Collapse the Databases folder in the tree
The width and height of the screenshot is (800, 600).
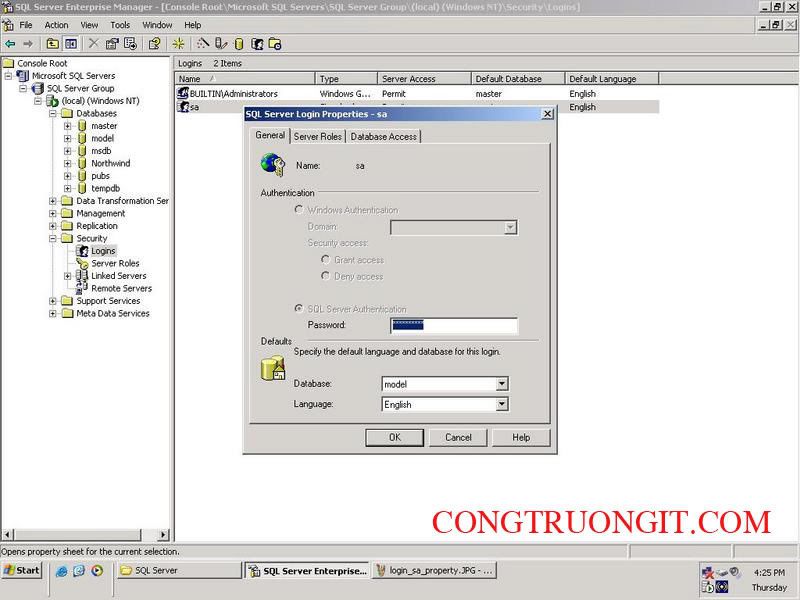coord(53,113)
